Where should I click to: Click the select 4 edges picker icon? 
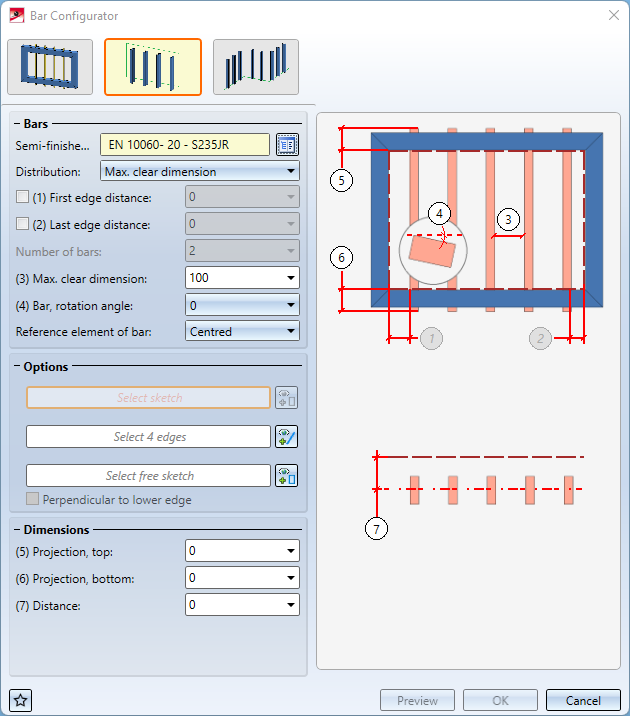point(287,437)
